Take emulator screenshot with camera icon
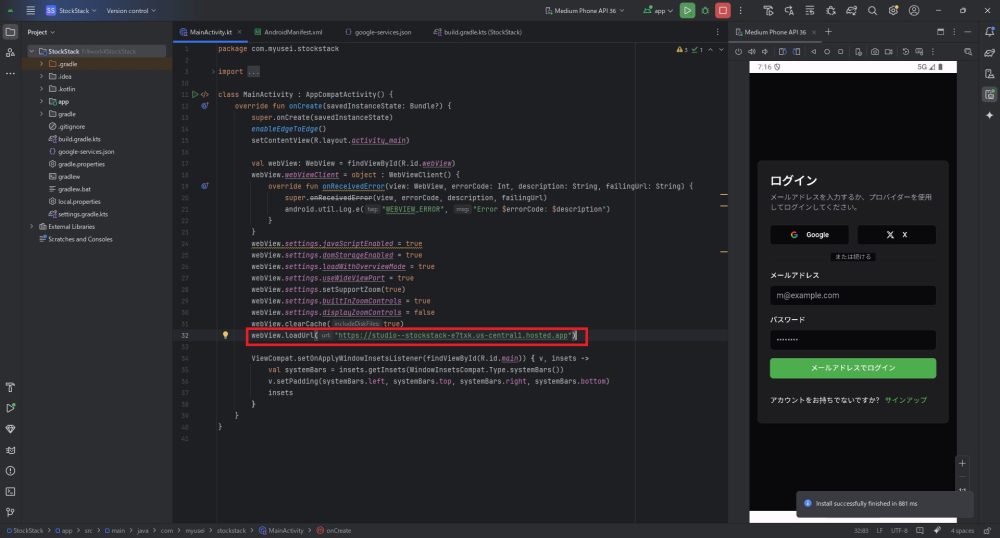This screenshot has width=1000, height=538. coord(874,51)
